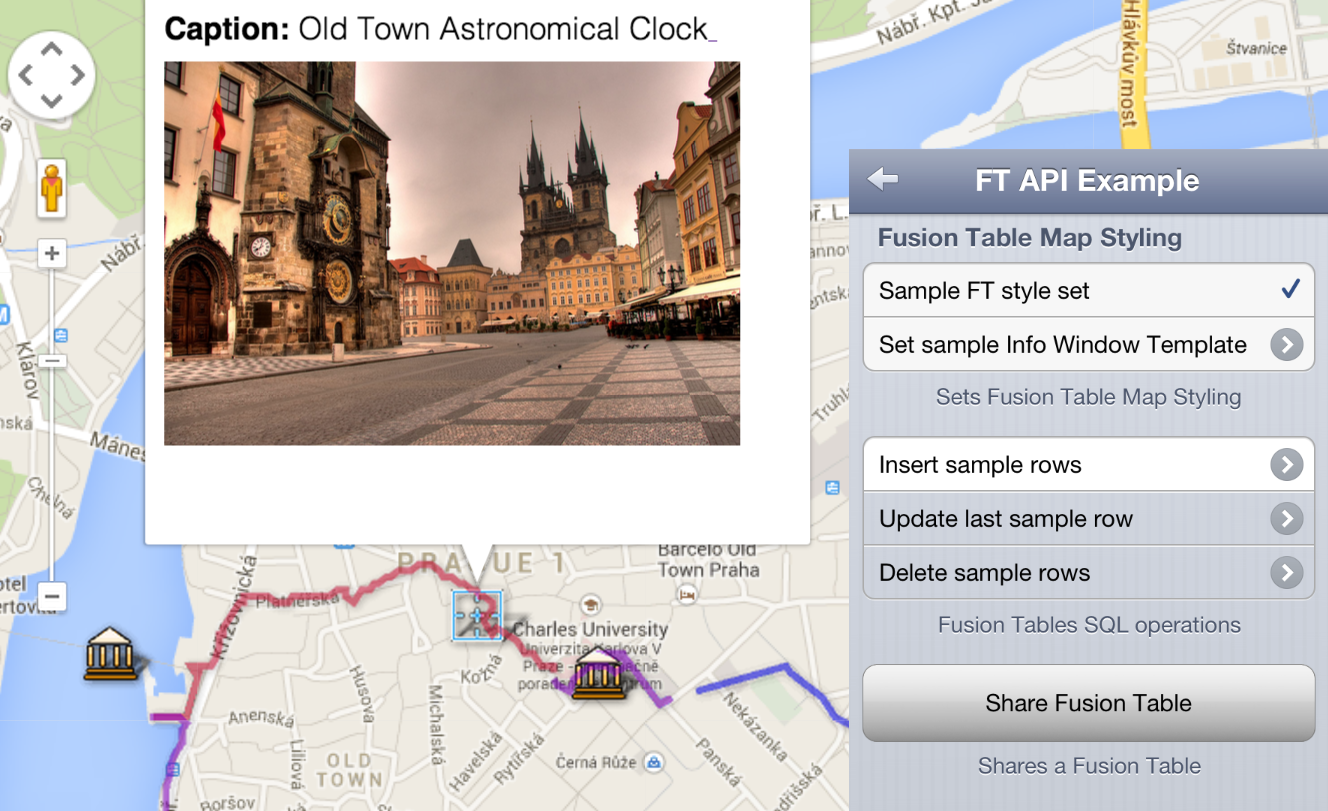
Task: Click the Černá Růže map label
Action: click(598, 762)
